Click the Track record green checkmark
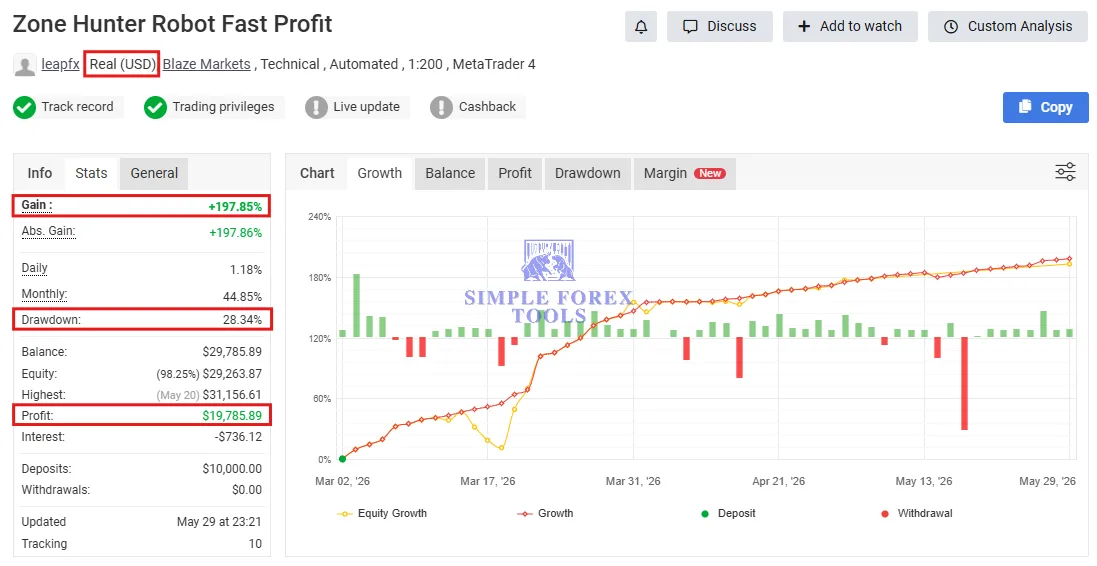1097x566 pixels. [24, 108]
